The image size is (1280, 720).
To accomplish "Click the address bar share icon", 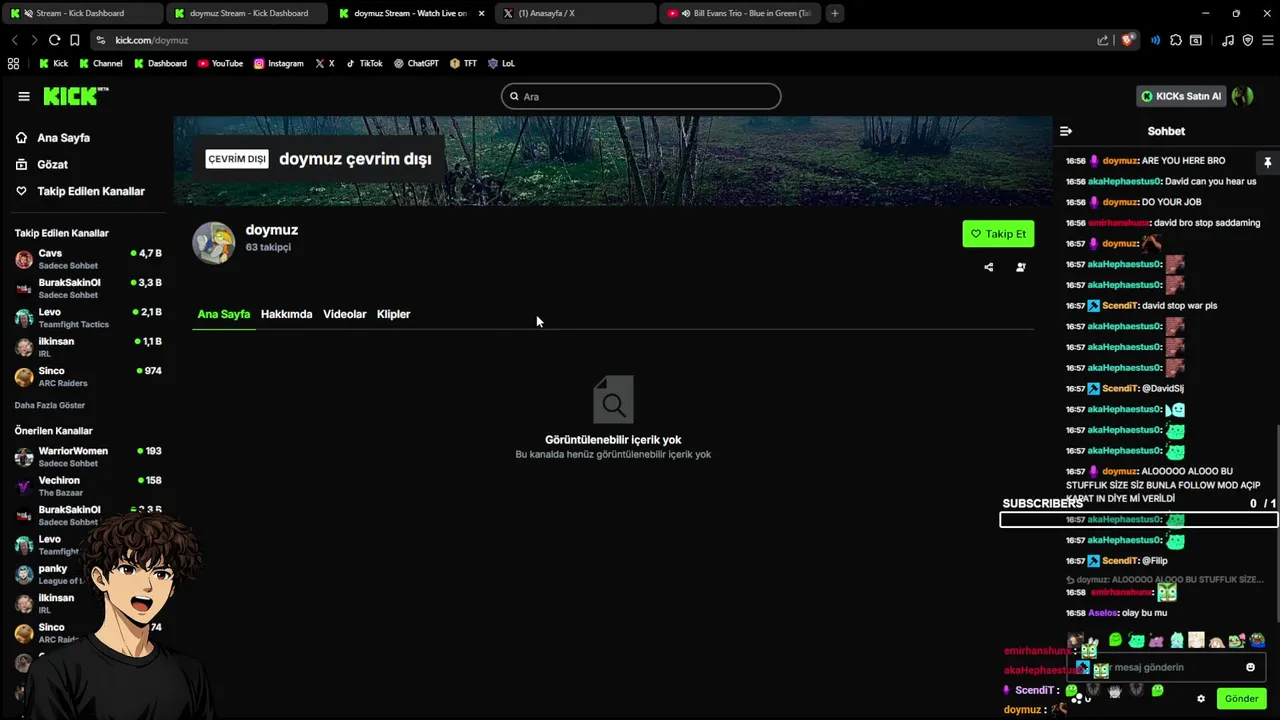I will [x=1103, y=40].
